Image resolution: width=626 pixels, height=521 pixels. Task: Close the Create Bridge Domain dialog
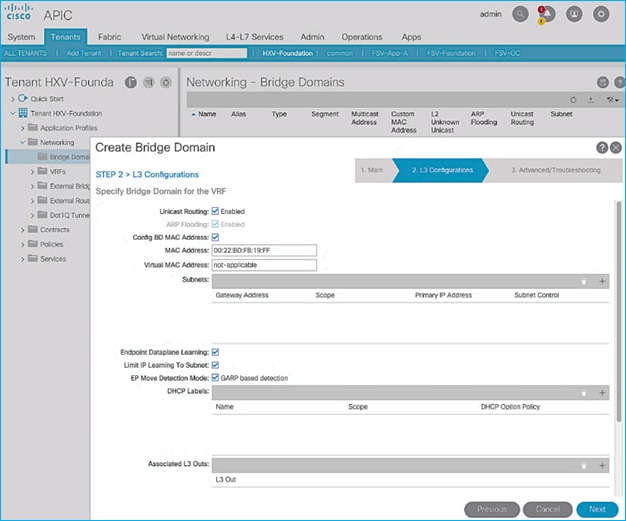click(x=616, y=148)
